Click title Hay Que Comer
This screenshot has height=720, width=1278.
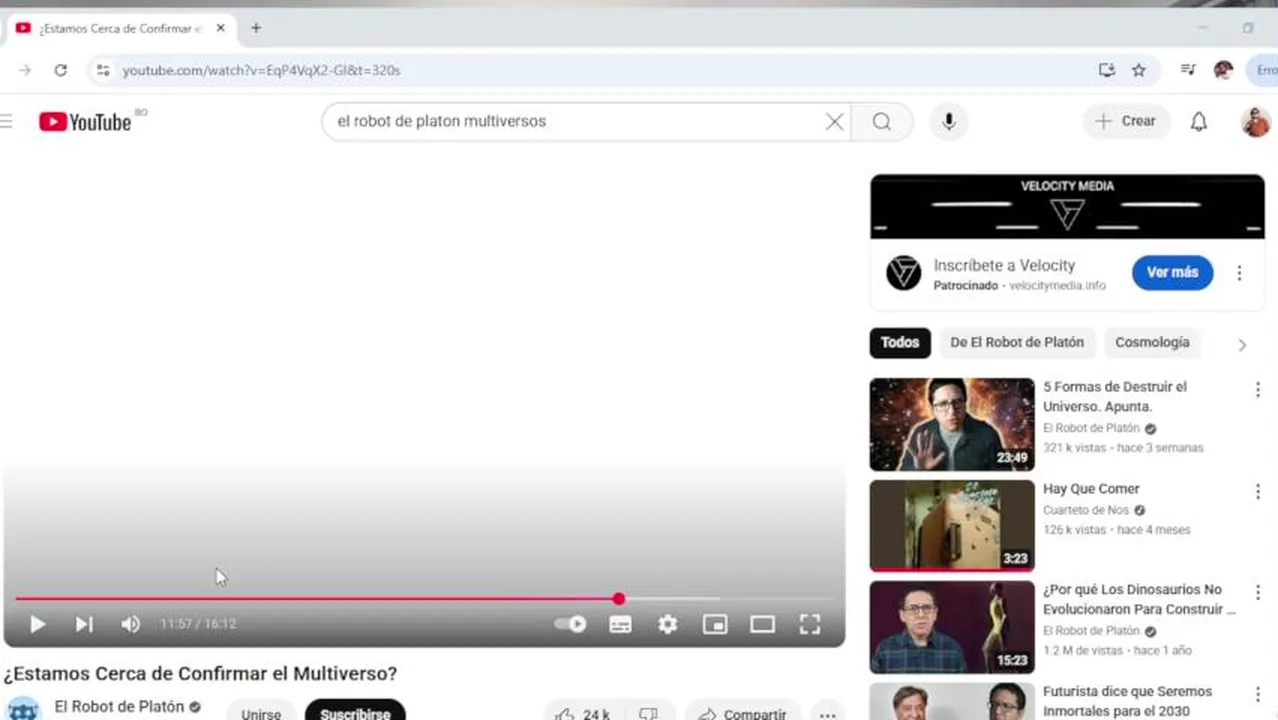[x=1091, y=489]
